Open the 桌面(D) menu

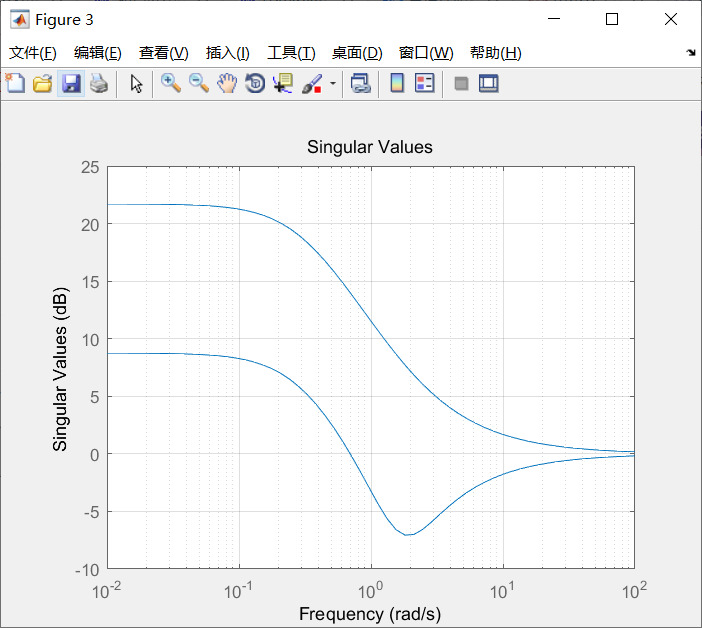click(357, 53)
